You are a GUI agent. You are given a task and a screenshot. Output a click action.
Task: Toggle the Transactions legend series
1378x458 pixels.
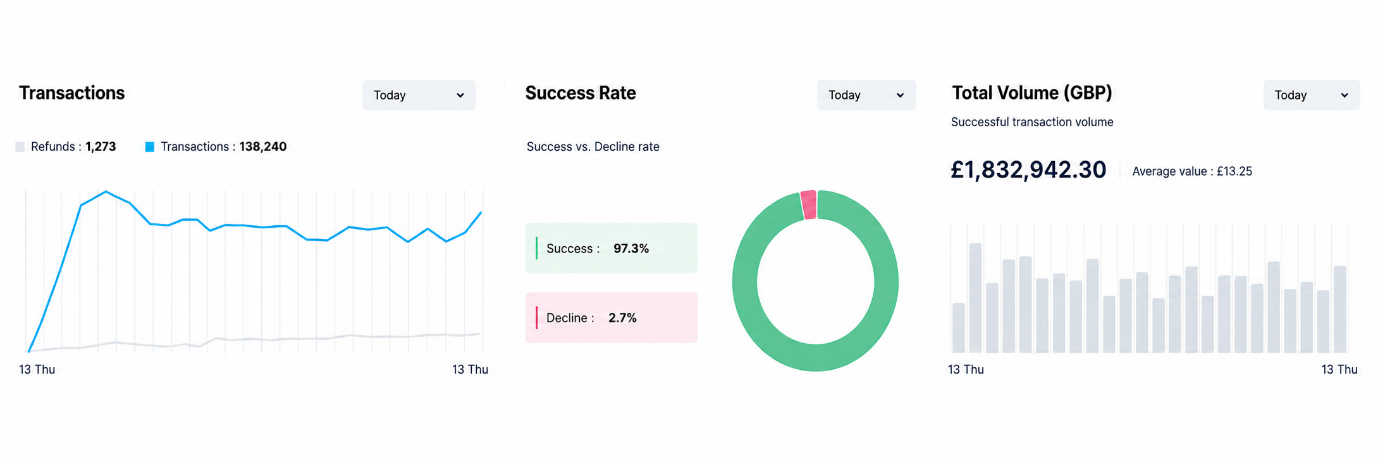click(x=216, y=146)
